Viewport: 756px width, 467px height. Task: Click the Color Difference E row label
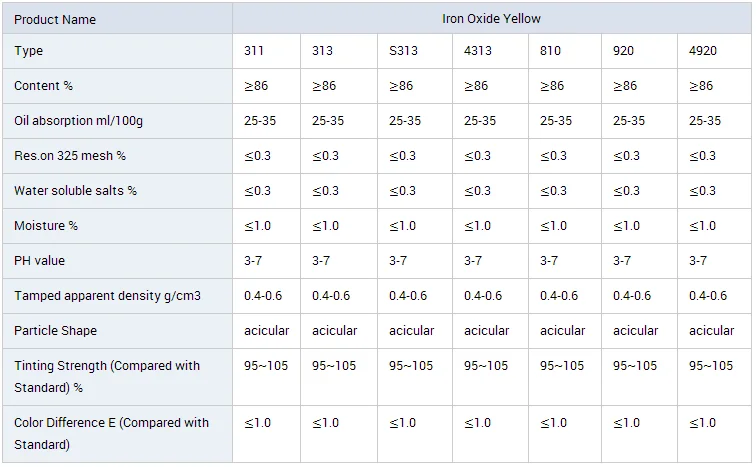click(111, 433)
